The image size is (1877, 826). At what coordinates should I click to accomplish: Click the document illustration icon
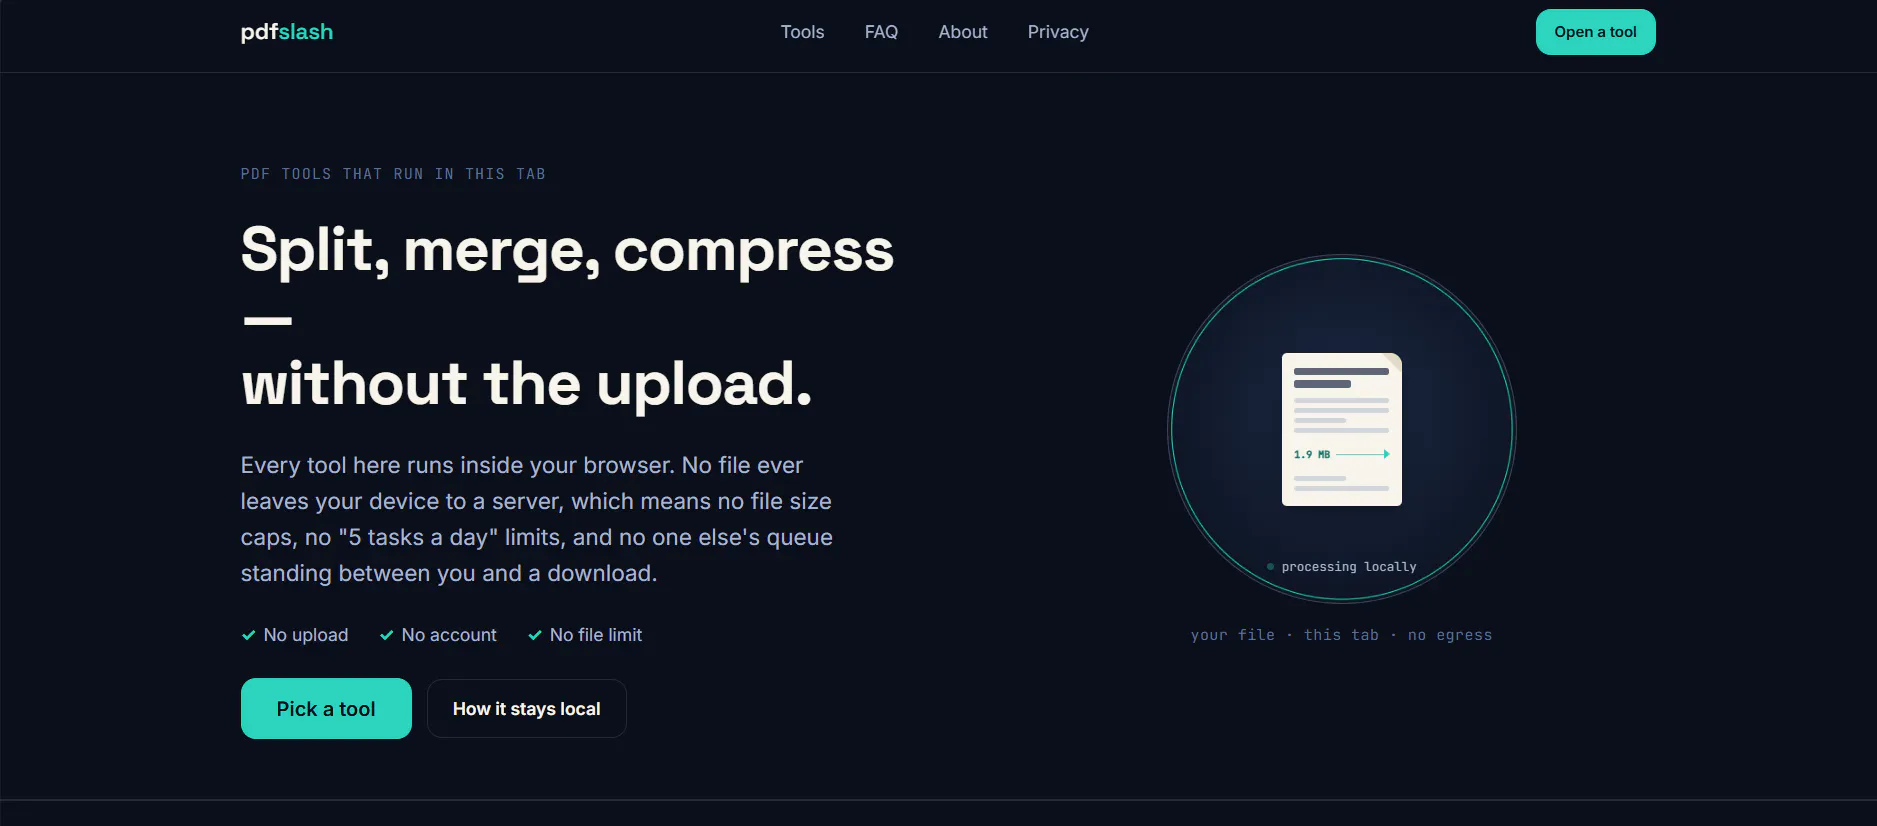(x=1341, y=429)
